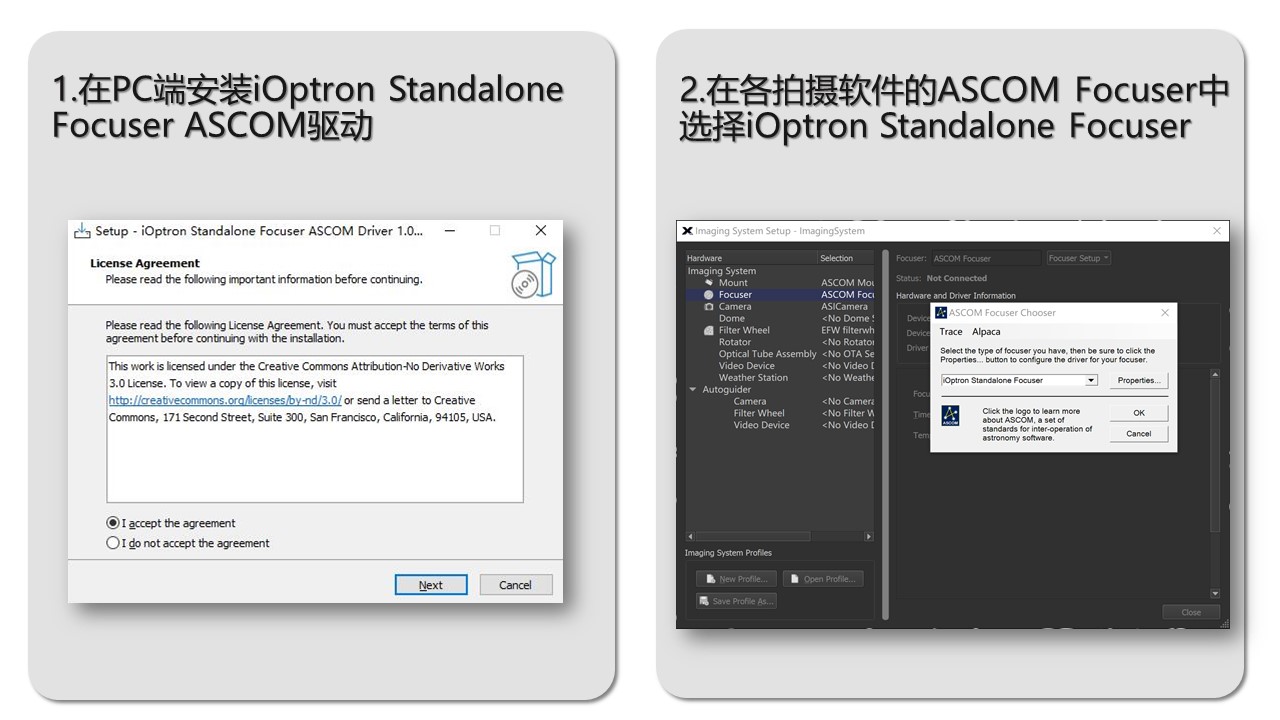Image resolution: width=1280 pixels, height=720 pixels.
Task: Select Dome in the hardware tree
Action: [732, 319]
